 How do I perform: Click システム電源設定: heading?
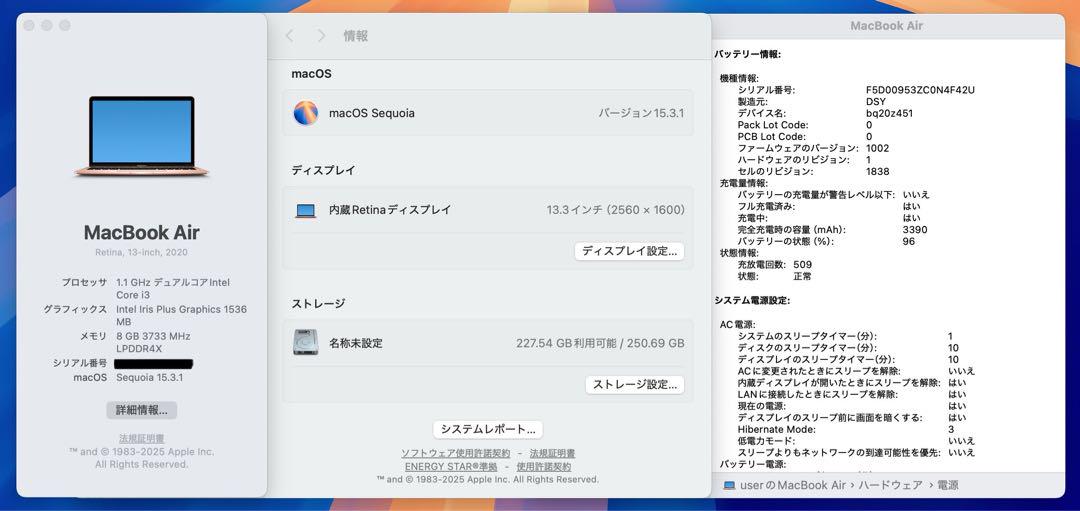click(x=752, y=300)
